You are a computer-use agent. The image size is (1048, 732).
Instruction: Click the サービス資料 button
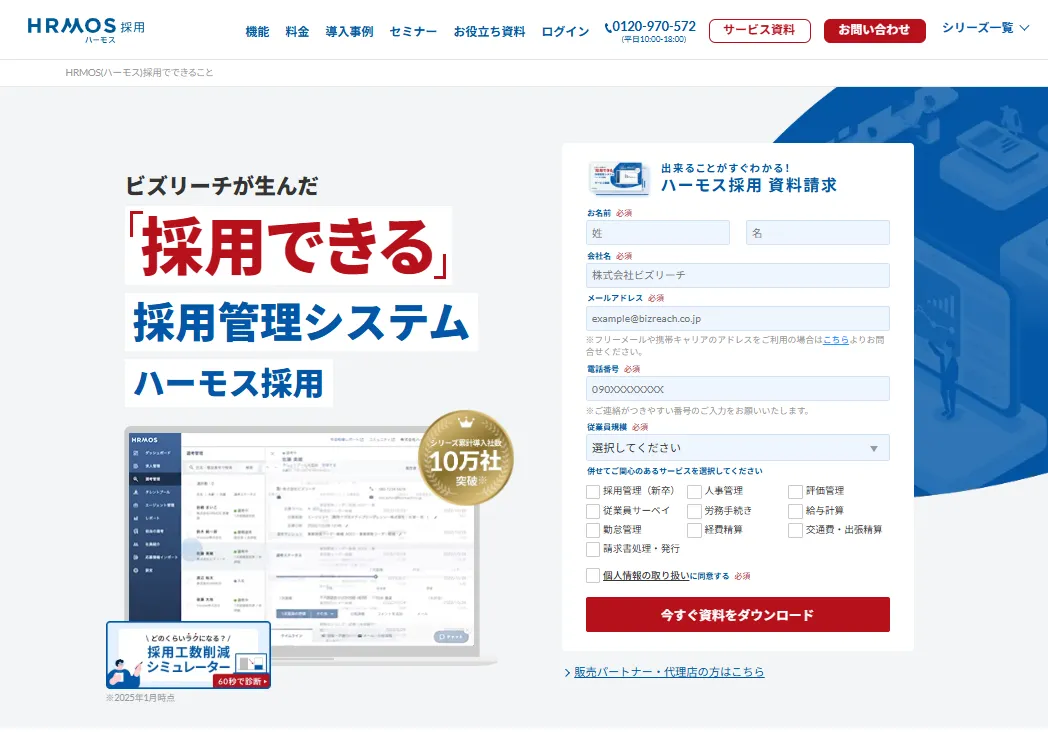click(759, 30)
